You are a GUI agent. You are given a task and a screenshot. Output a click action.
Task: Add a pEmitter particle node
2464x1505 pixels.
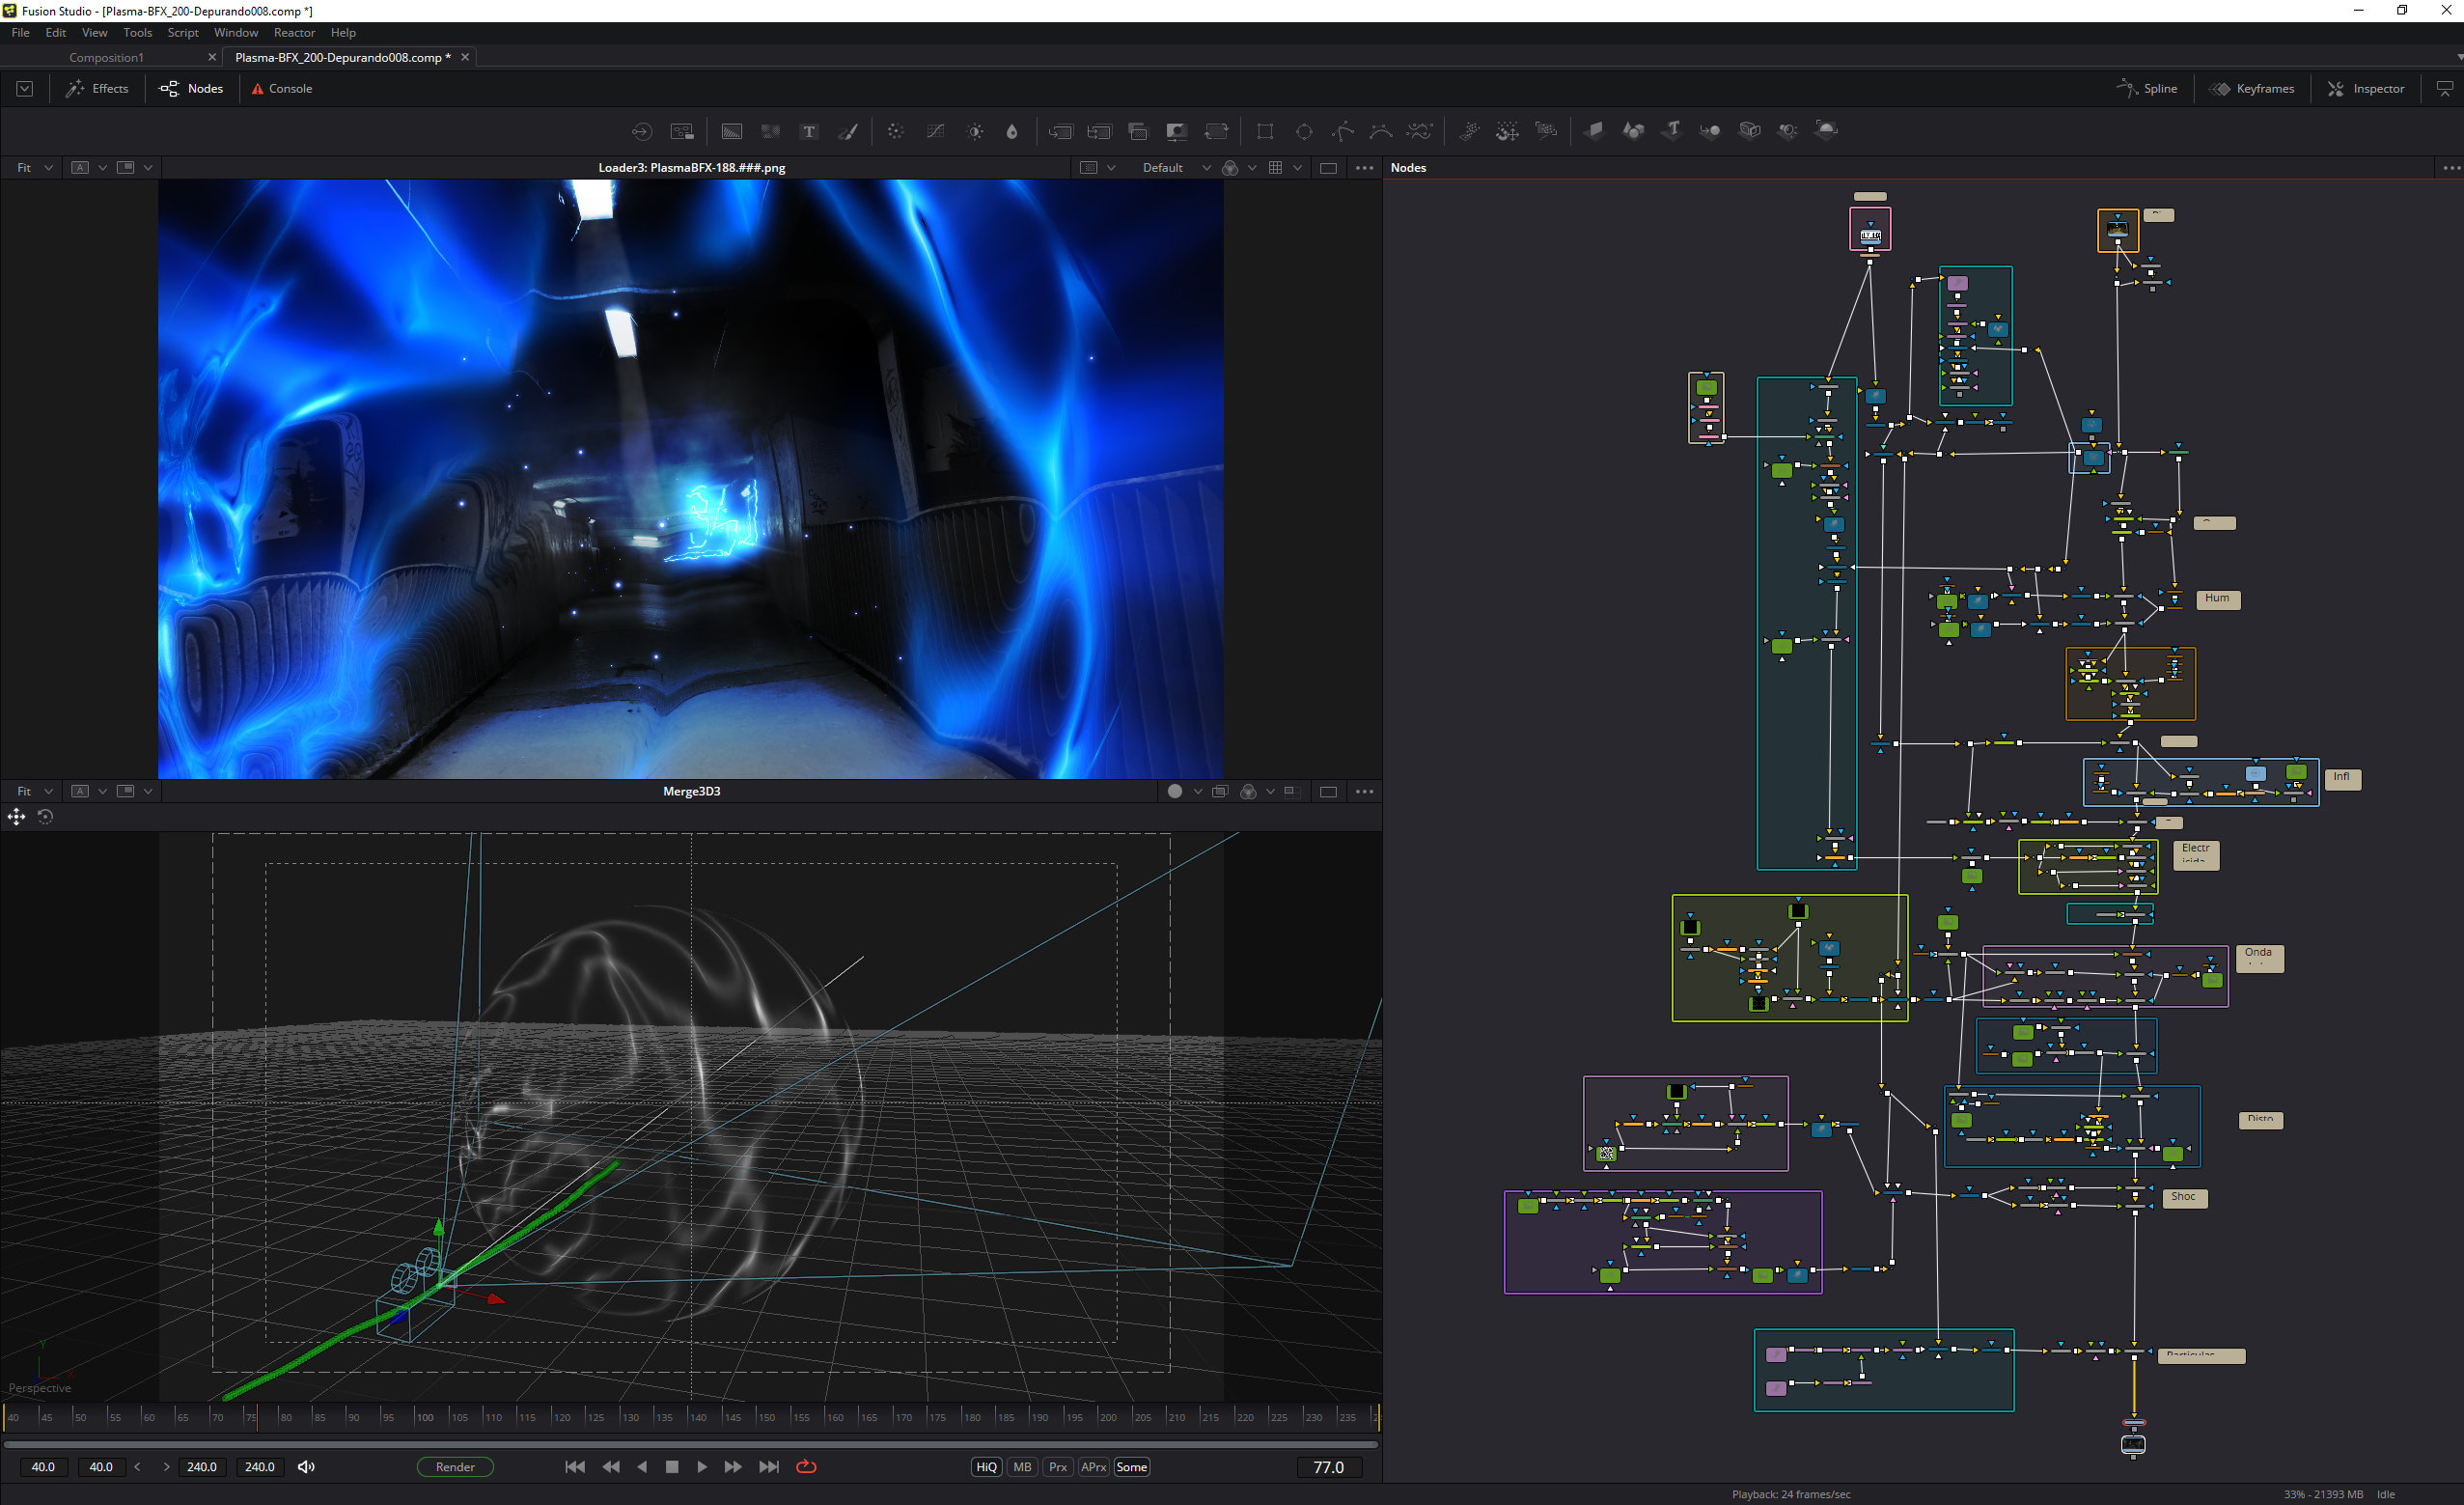1471,131
